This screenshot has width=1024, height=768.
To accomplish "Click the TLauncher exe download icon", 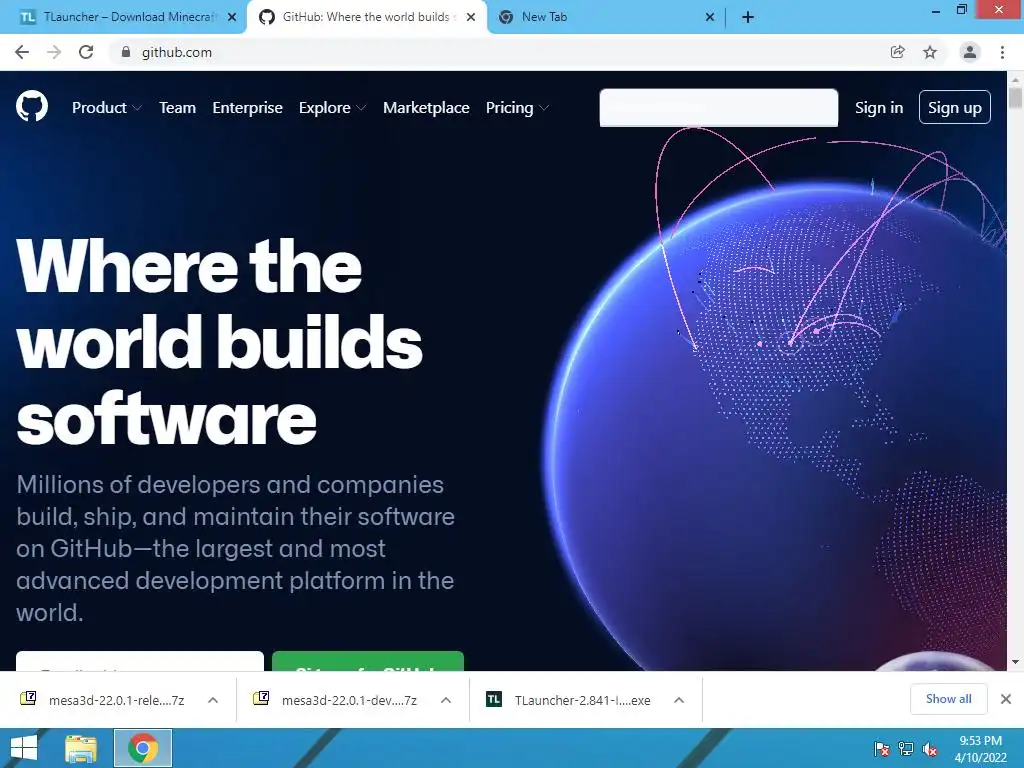I will click(x=494, y=699).
